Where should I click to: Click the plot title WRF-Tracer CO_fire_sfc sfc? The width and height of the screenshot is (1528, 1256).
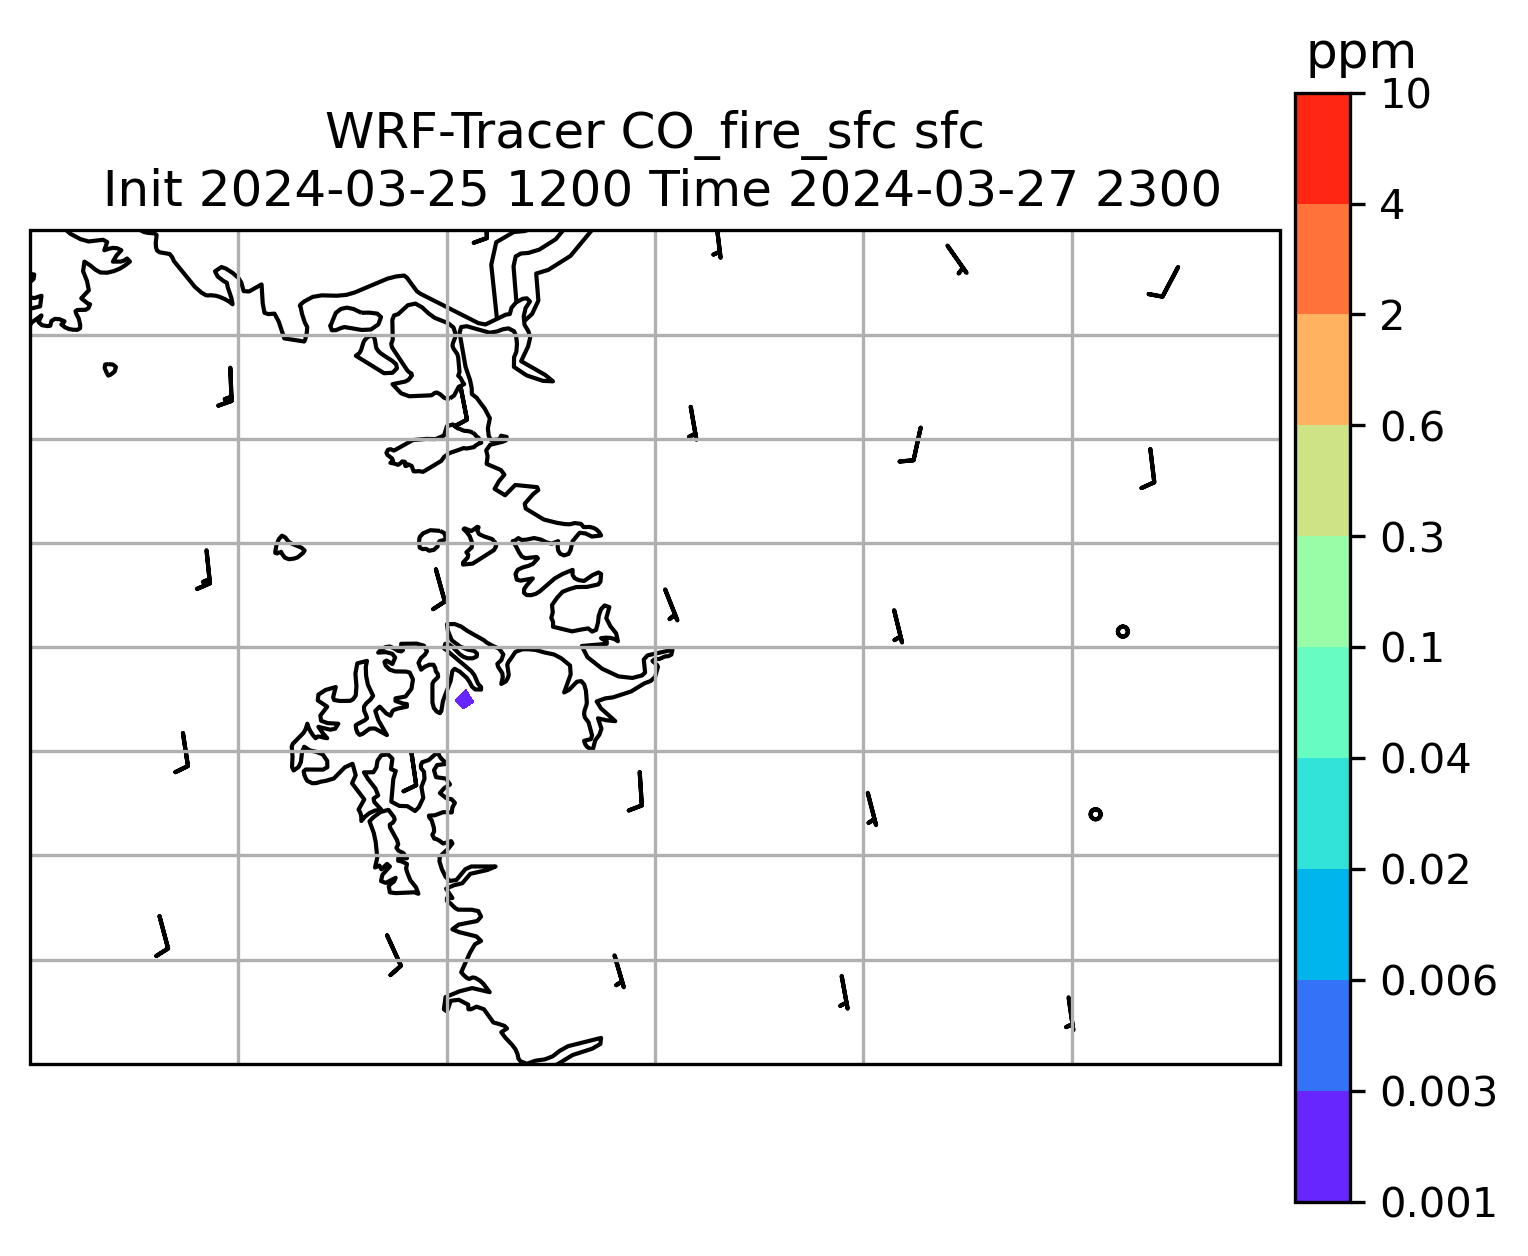pyautogui.click(x=655, y=132)
